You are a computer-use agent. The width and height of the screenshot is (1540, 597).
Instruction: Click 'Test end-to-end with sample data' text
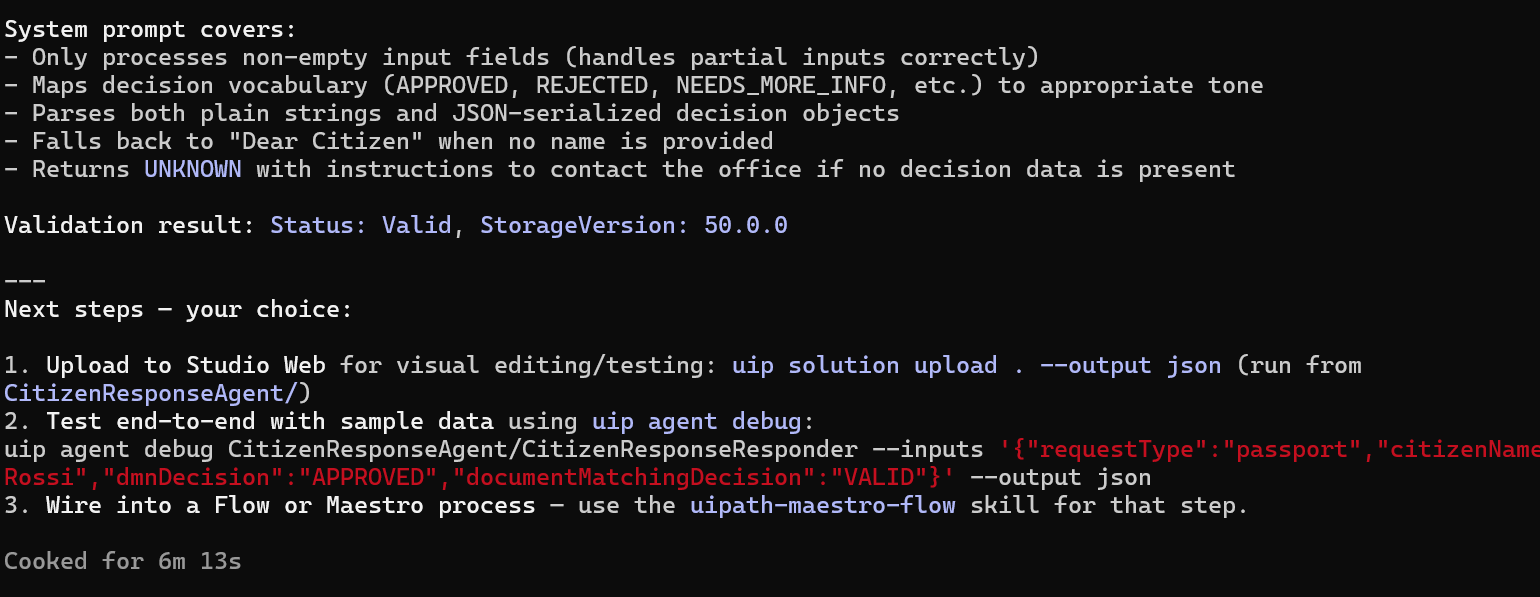pos(270,421)
